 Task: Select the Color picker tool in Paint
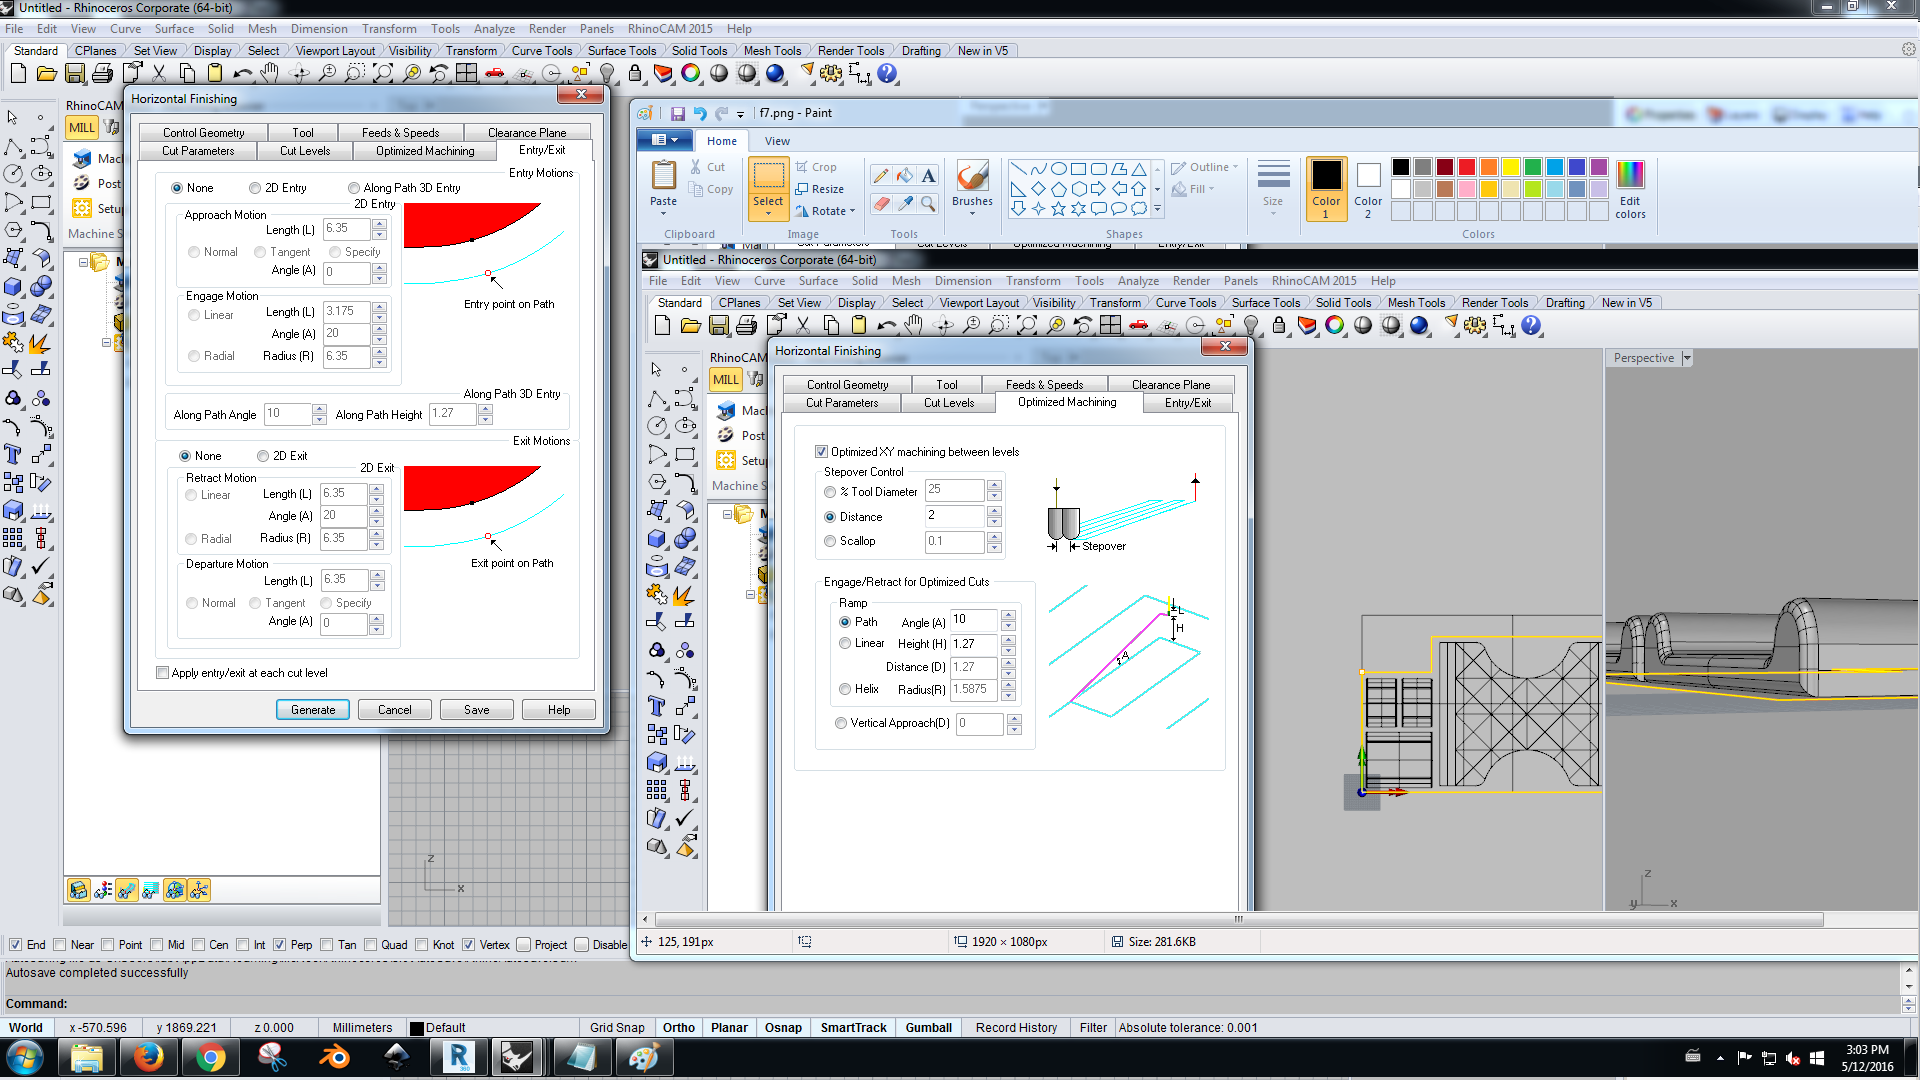click(905, 203)
